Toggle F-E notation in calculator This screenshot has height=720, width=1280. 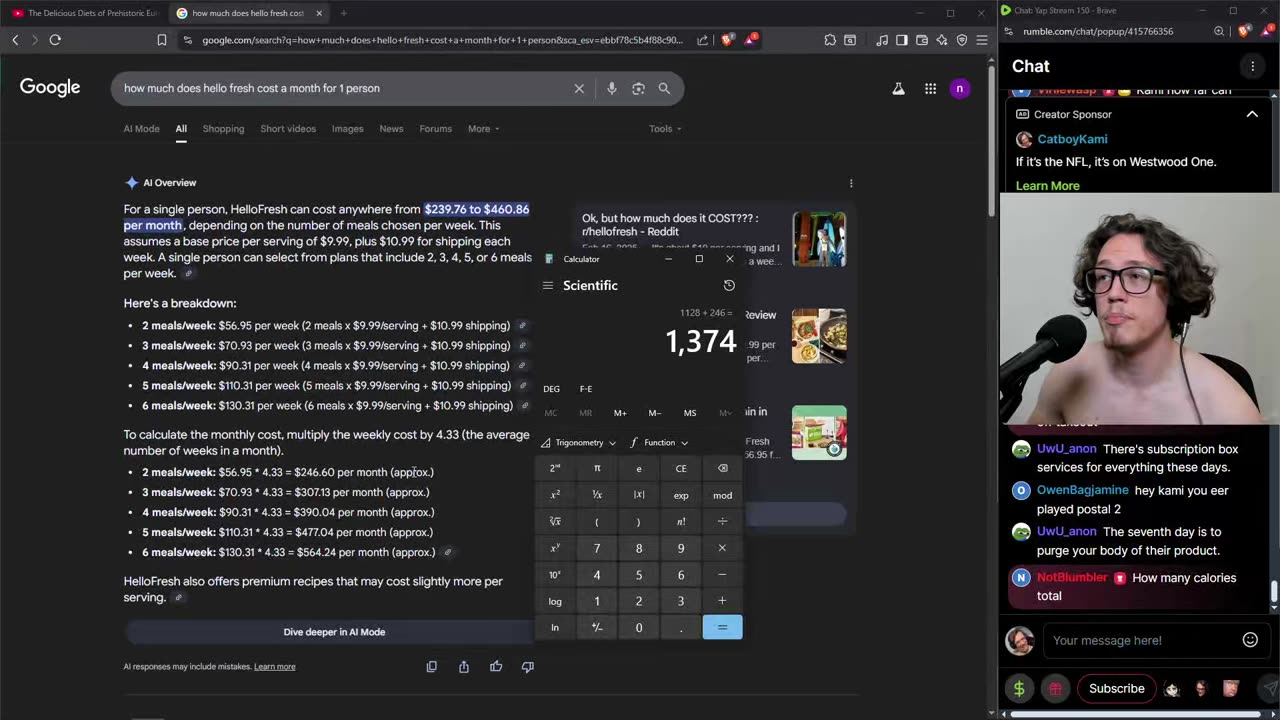pos(586,389)
